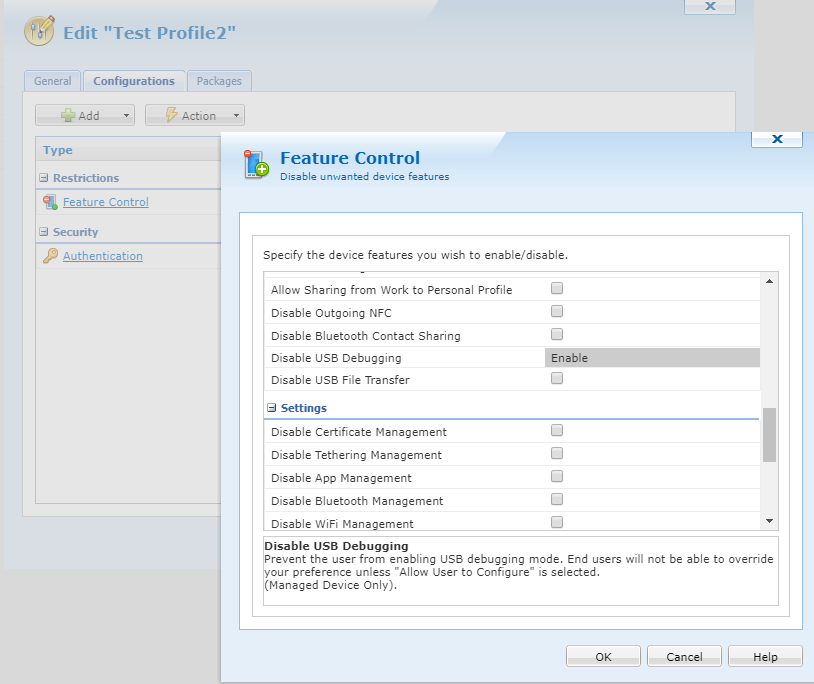Collapse the Settings section
Image resolution: width=814 pixels, height=684 pixels.
(x=272, y=408)
